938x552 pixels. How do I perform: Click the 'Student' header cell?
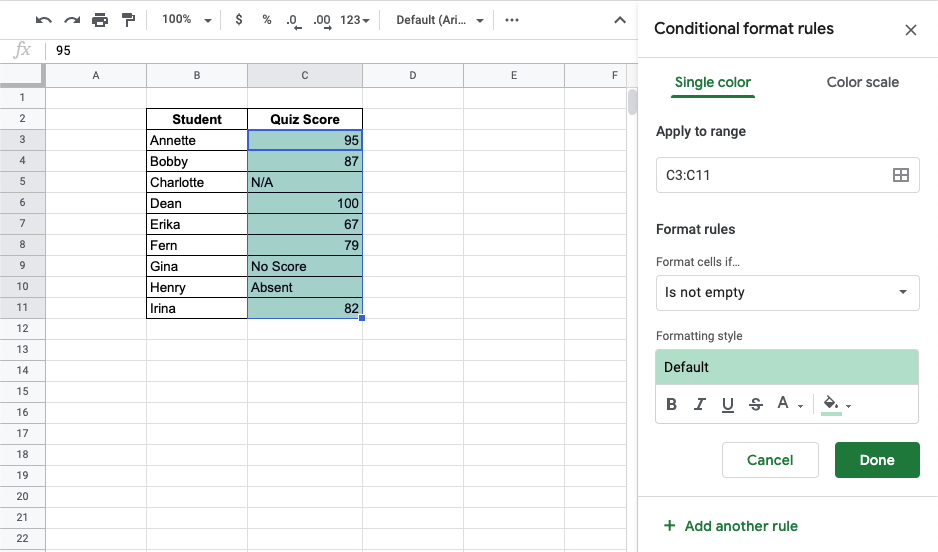(x=197, y=119)
